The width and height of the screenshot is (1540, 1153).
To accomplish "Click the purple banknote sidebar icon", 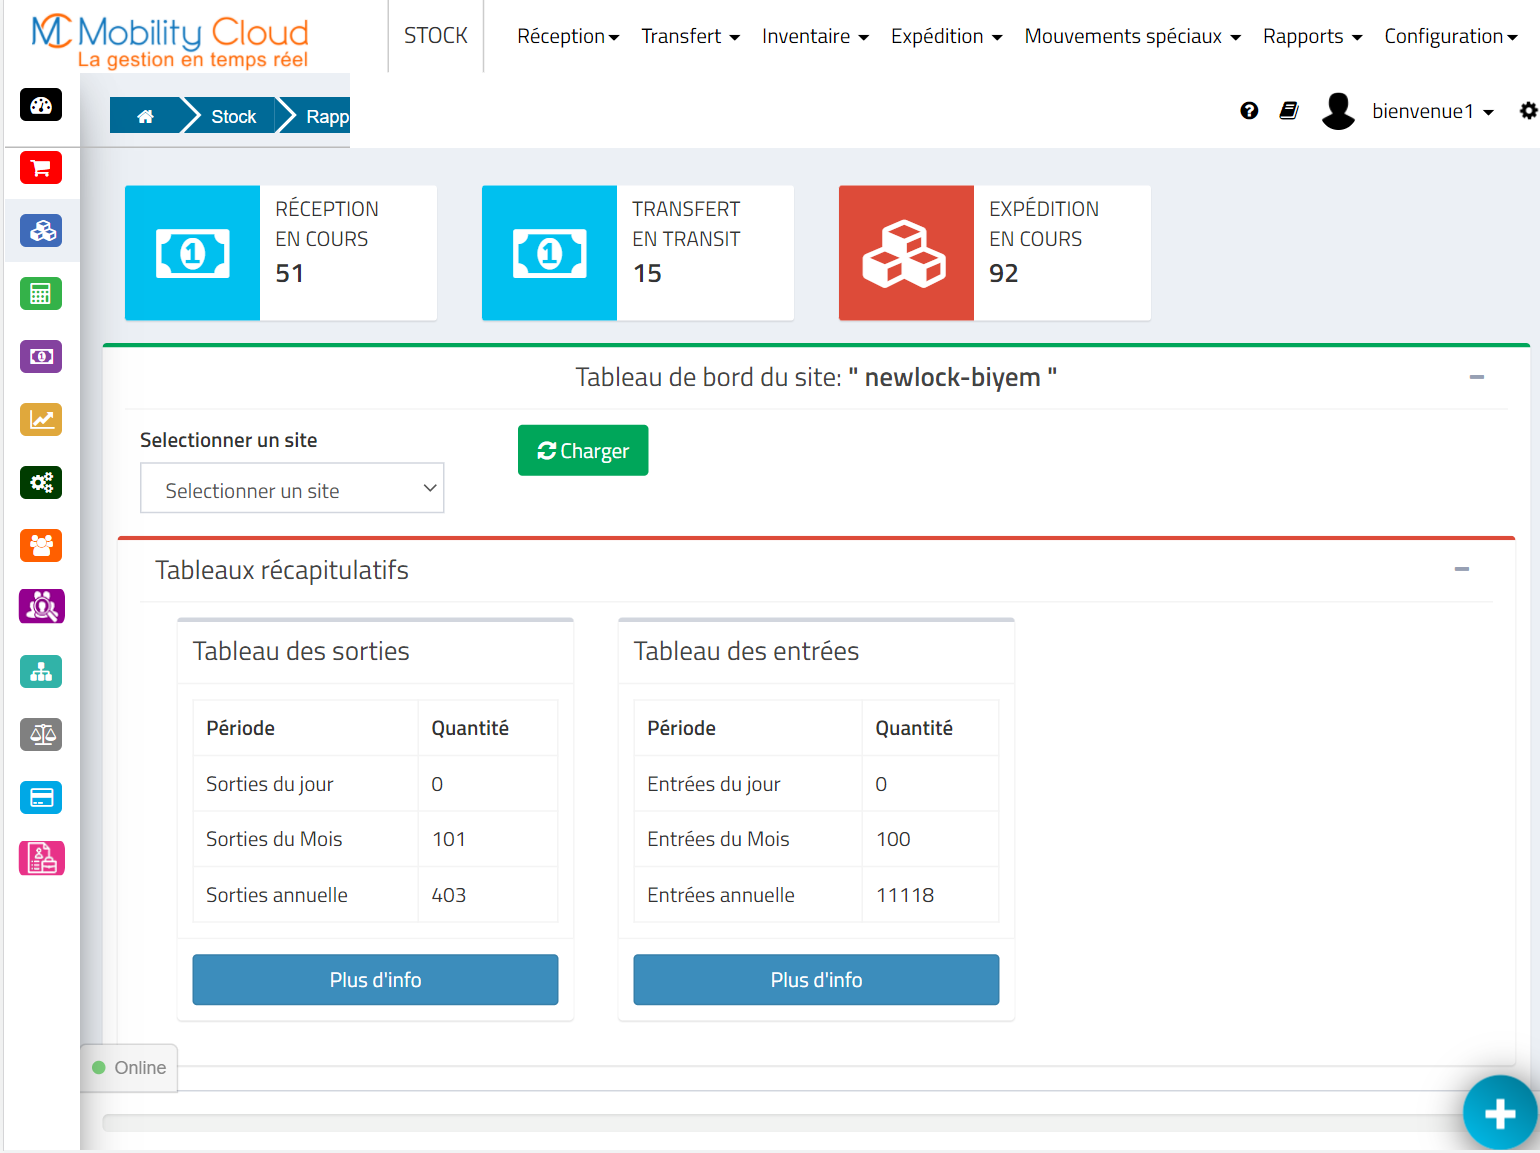I will coord(41,357).
